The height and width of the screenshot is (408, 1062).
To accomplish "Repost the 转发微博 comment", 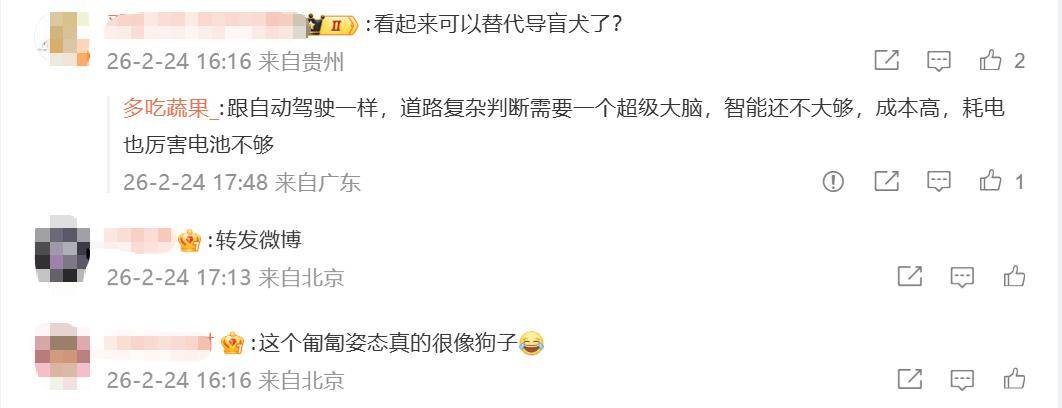I will (910, 276).
